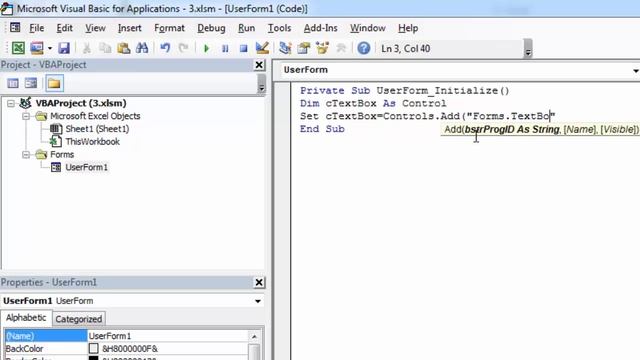This screenshot has height=360, width=640.
Task: Select the (Name) property row
Action: [127, 336]
